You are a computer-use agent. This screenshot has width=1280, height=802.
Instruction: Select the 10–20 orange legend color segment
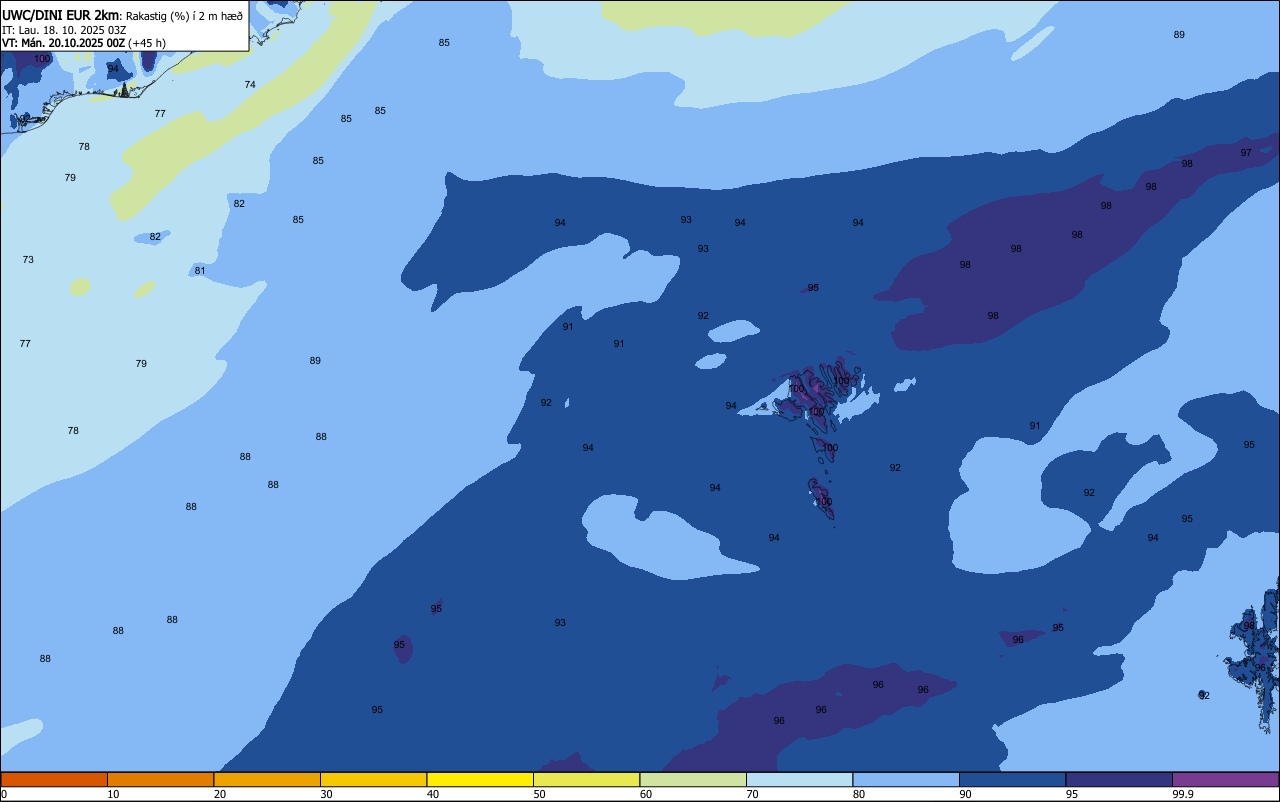(160, 779)
